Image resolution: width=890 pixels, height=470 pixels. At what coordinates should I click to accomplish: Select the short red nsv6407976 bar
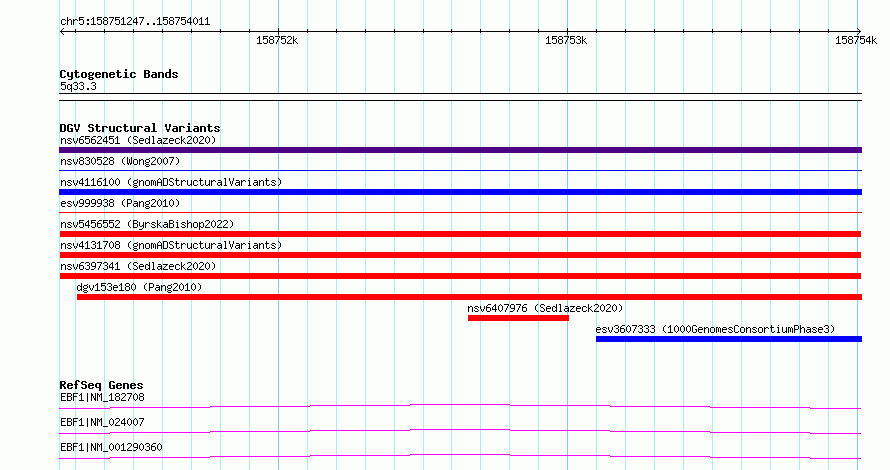point(518,318)
